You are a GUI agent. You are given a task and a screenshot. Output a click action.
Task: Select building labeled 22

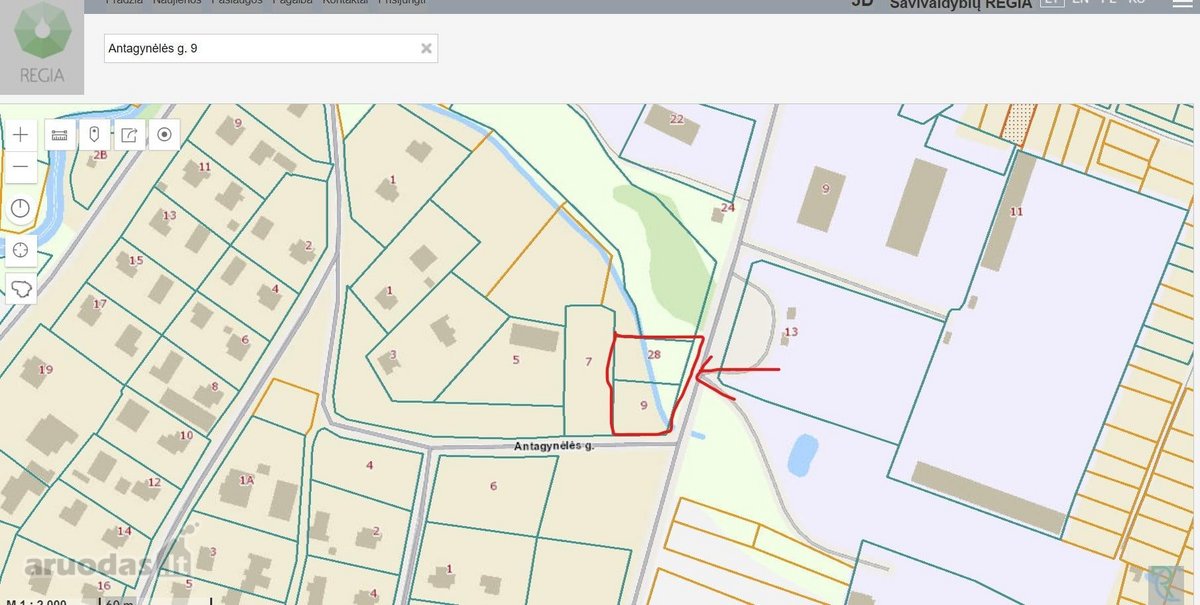(677, 119)
